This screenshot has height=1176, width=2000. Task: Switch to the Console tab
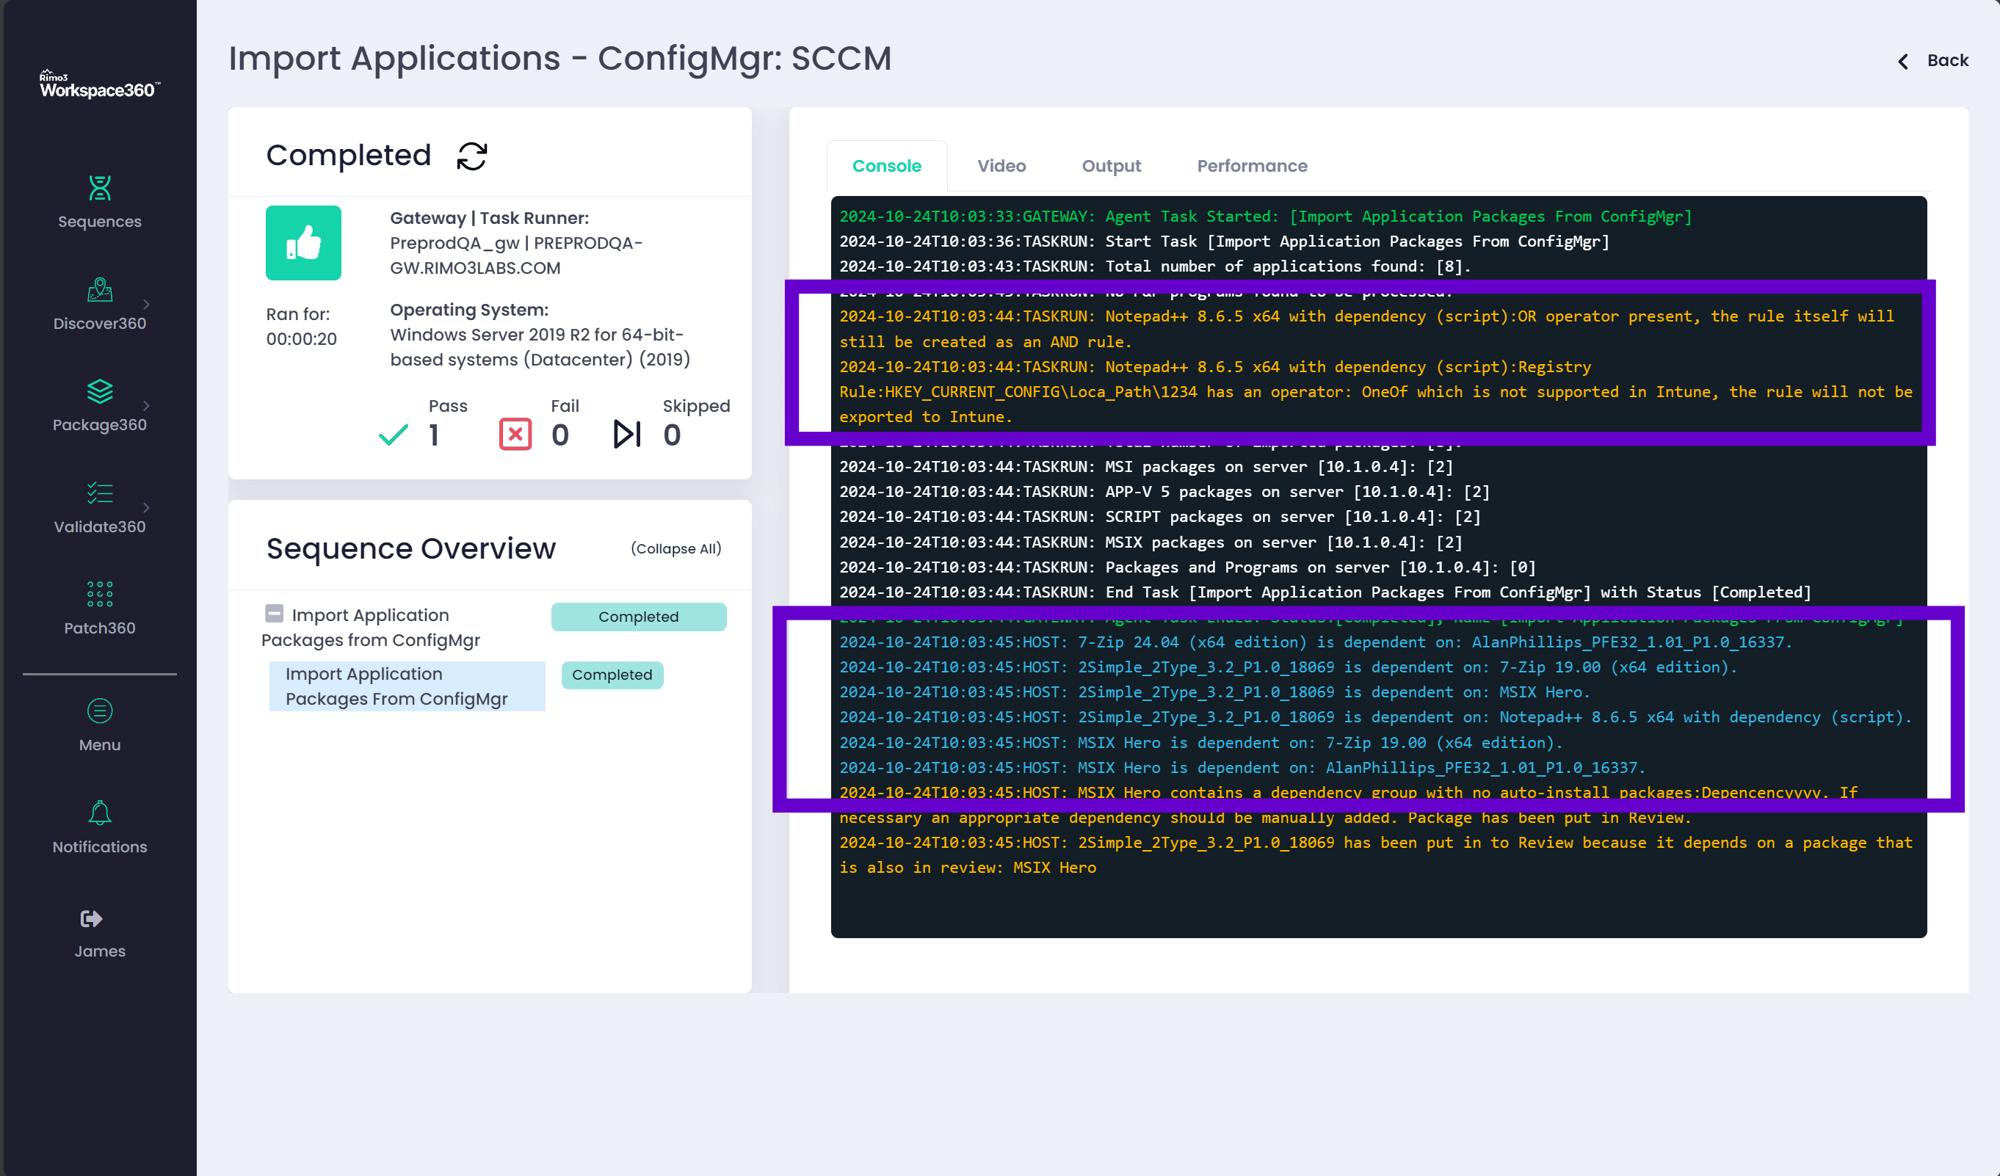click(886, 166)
